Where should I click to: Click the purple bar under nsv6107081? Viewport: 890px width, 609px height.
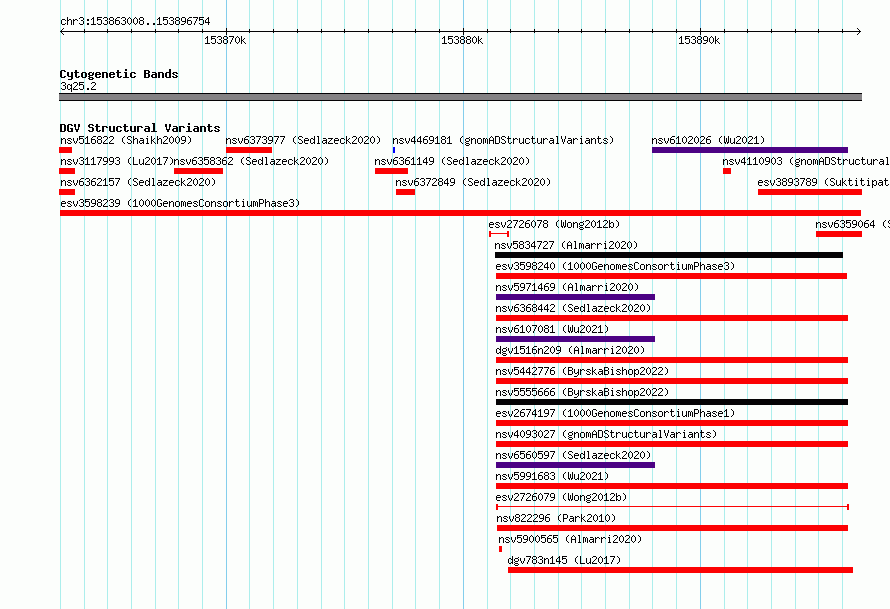pos(576,339)
